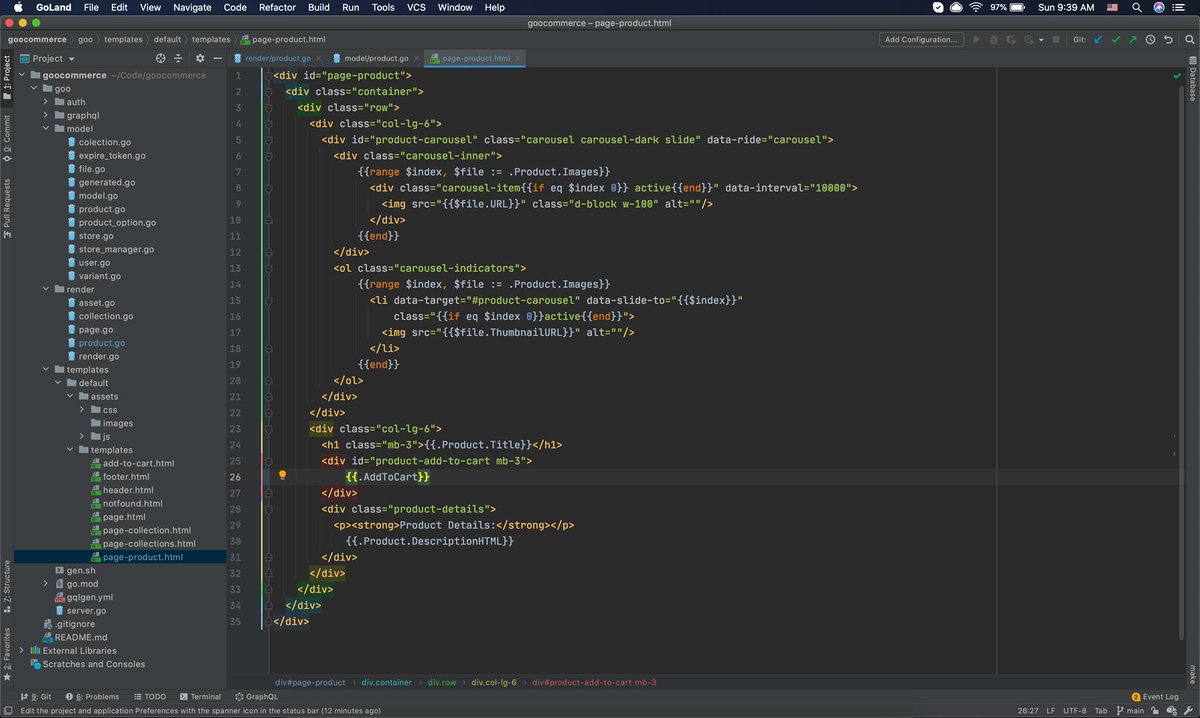The width and height of the screenshot is (1200, 718).
Task: Open the Event Log
Action: [1155, 696]
